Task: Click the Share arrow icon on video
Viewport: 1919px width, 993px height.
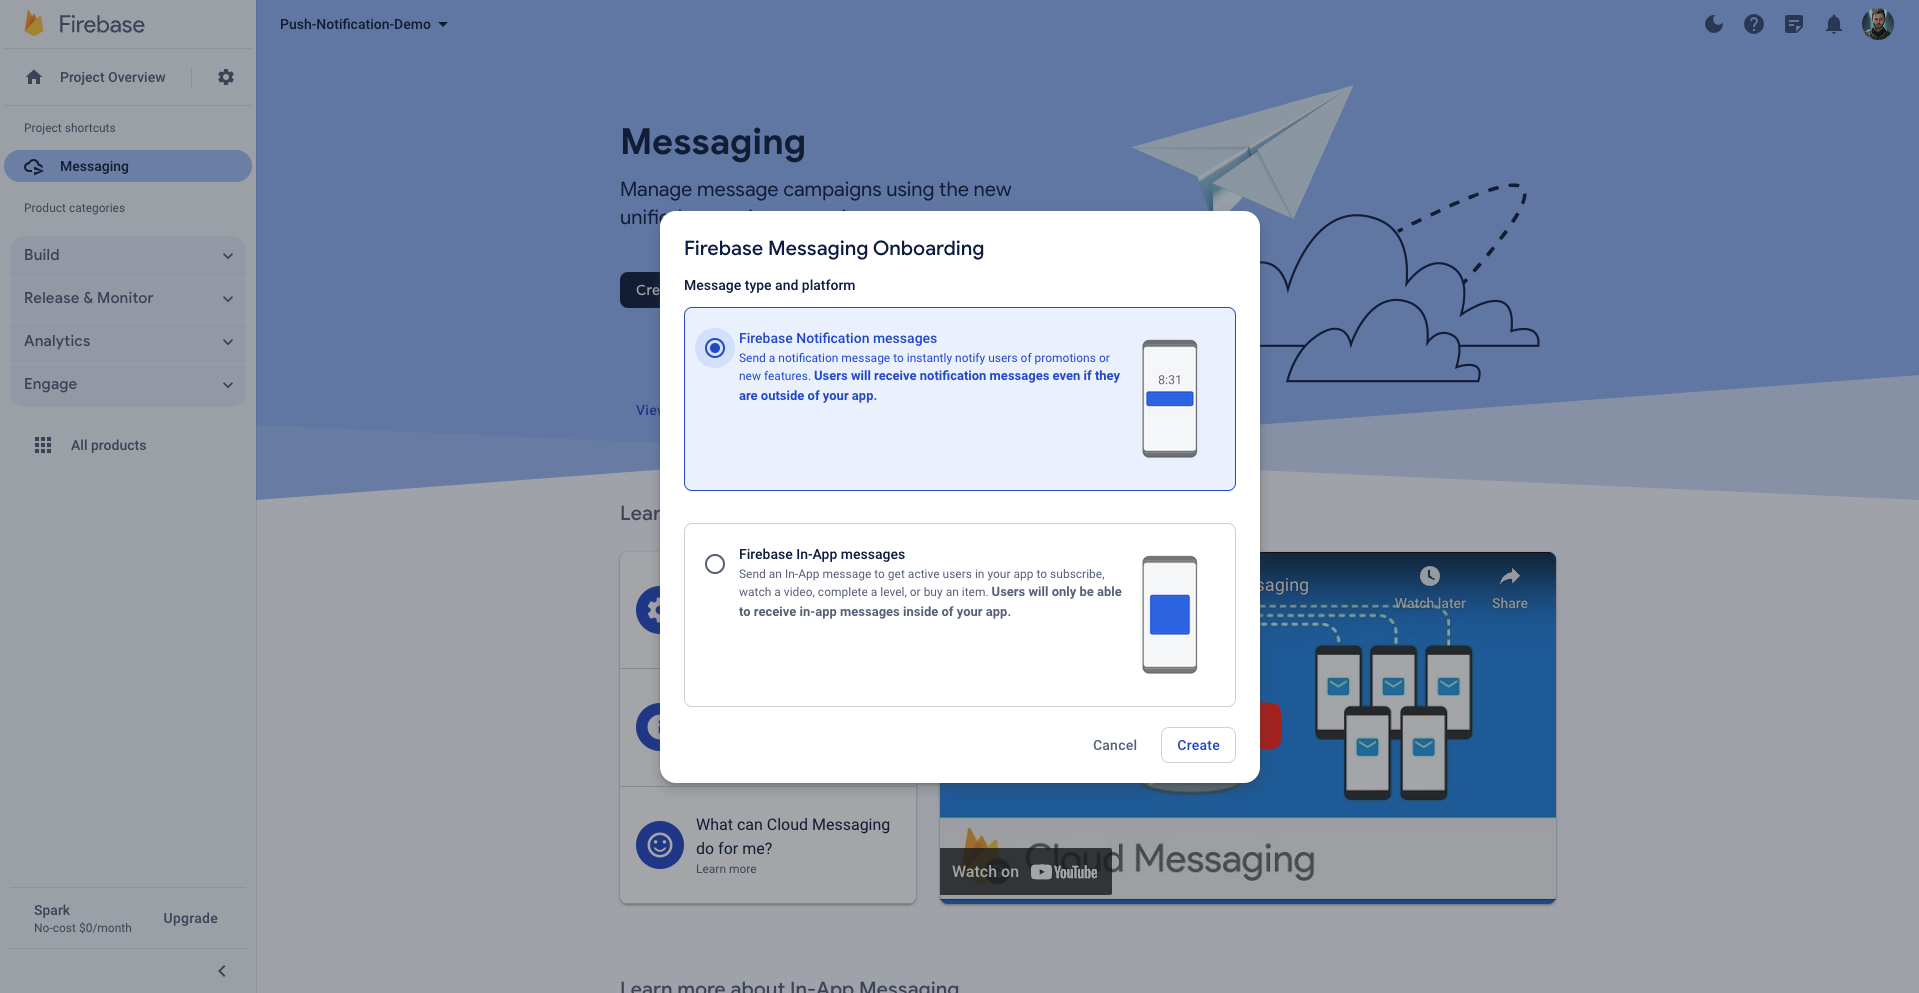Action: pyautogui.click(x=1510, y=576)
